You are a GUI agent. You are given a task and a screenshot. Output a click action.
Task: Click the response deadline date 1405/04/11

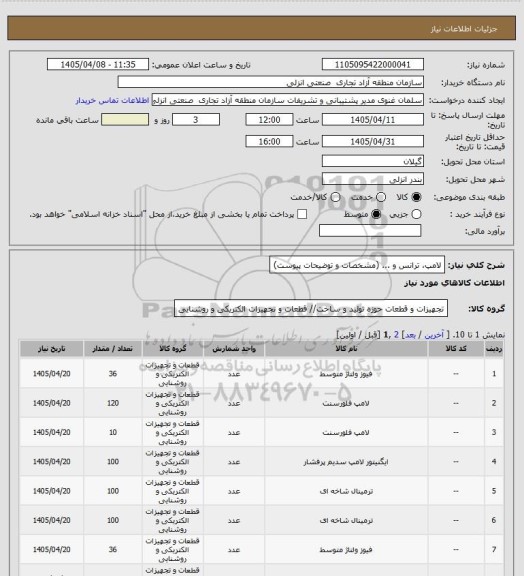tap(373, 120)
